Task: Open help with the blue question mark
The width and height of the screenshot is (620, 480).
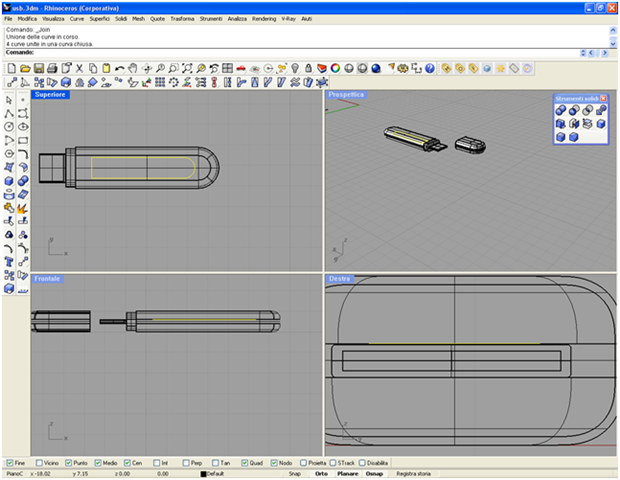Action: pyautogui.click(x=430, y=68)
